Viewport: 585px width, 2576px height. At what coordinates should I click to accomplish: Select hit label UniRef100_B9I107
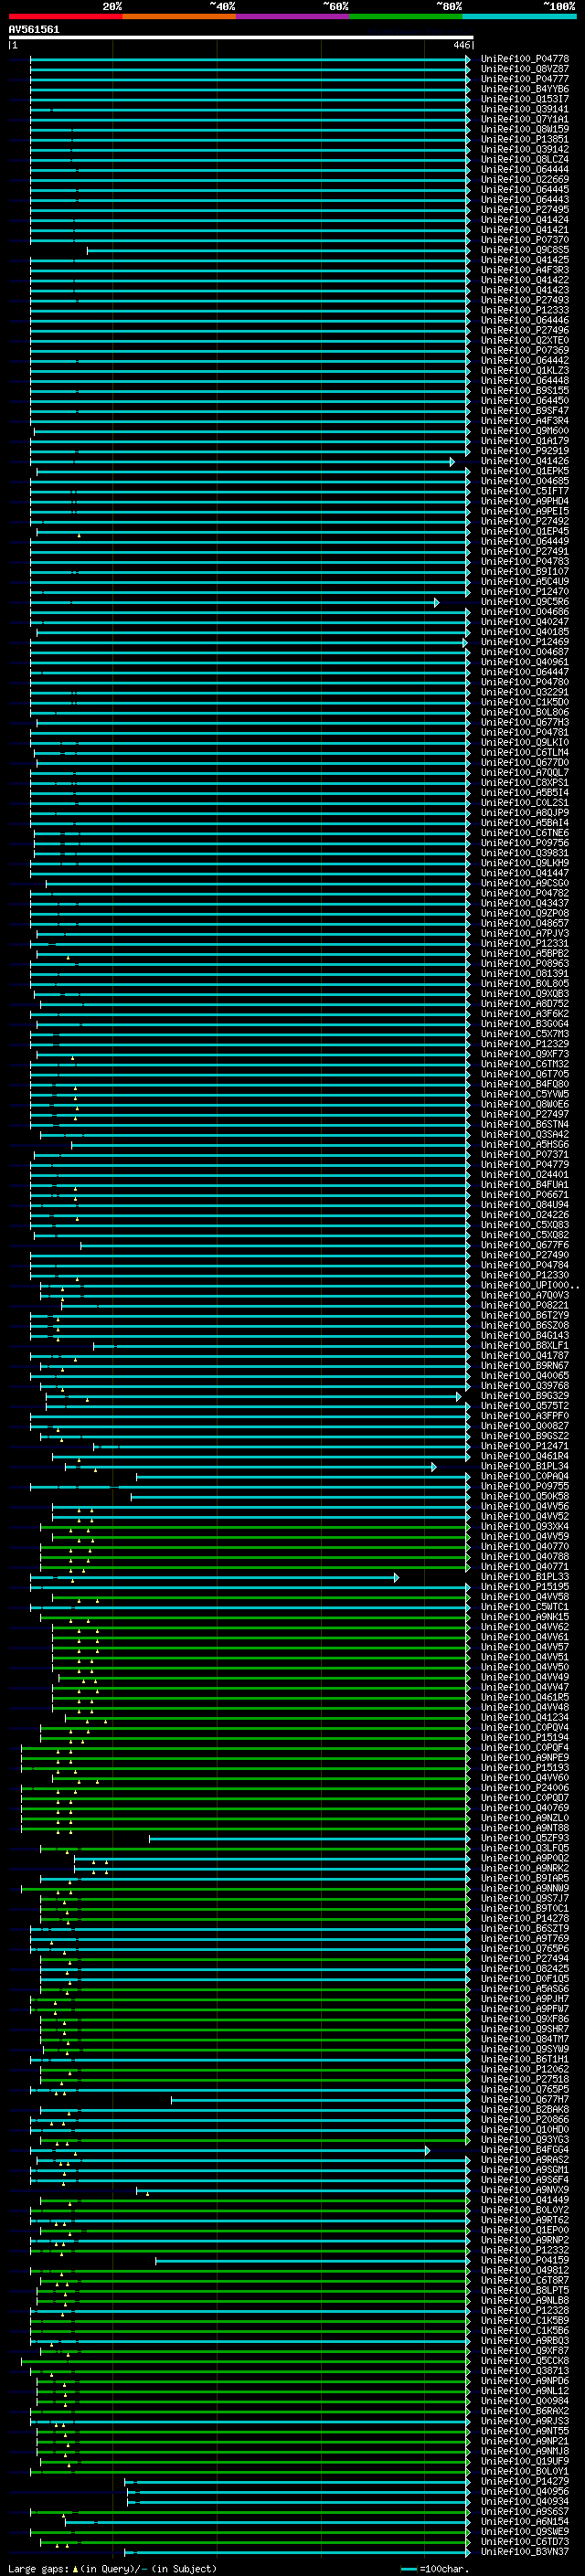coord(525,572)
